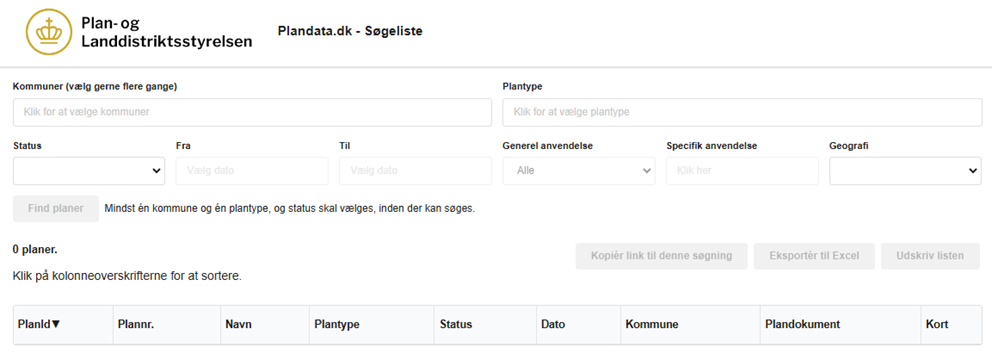Screen dimensions: 992x360
Task: Click the Plan- og Landdistriktsstyrelsen title
Action: pos(166,32)
